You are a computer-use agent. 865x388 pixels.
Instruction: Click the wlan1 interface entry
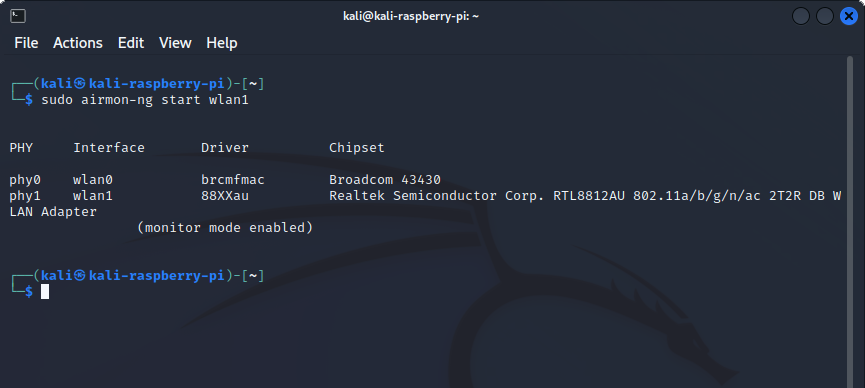(93, 195)
